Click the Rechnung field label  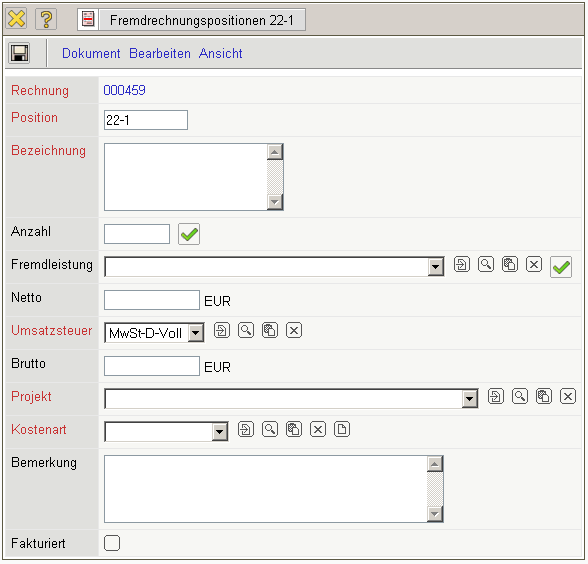[x=40, y=90]
